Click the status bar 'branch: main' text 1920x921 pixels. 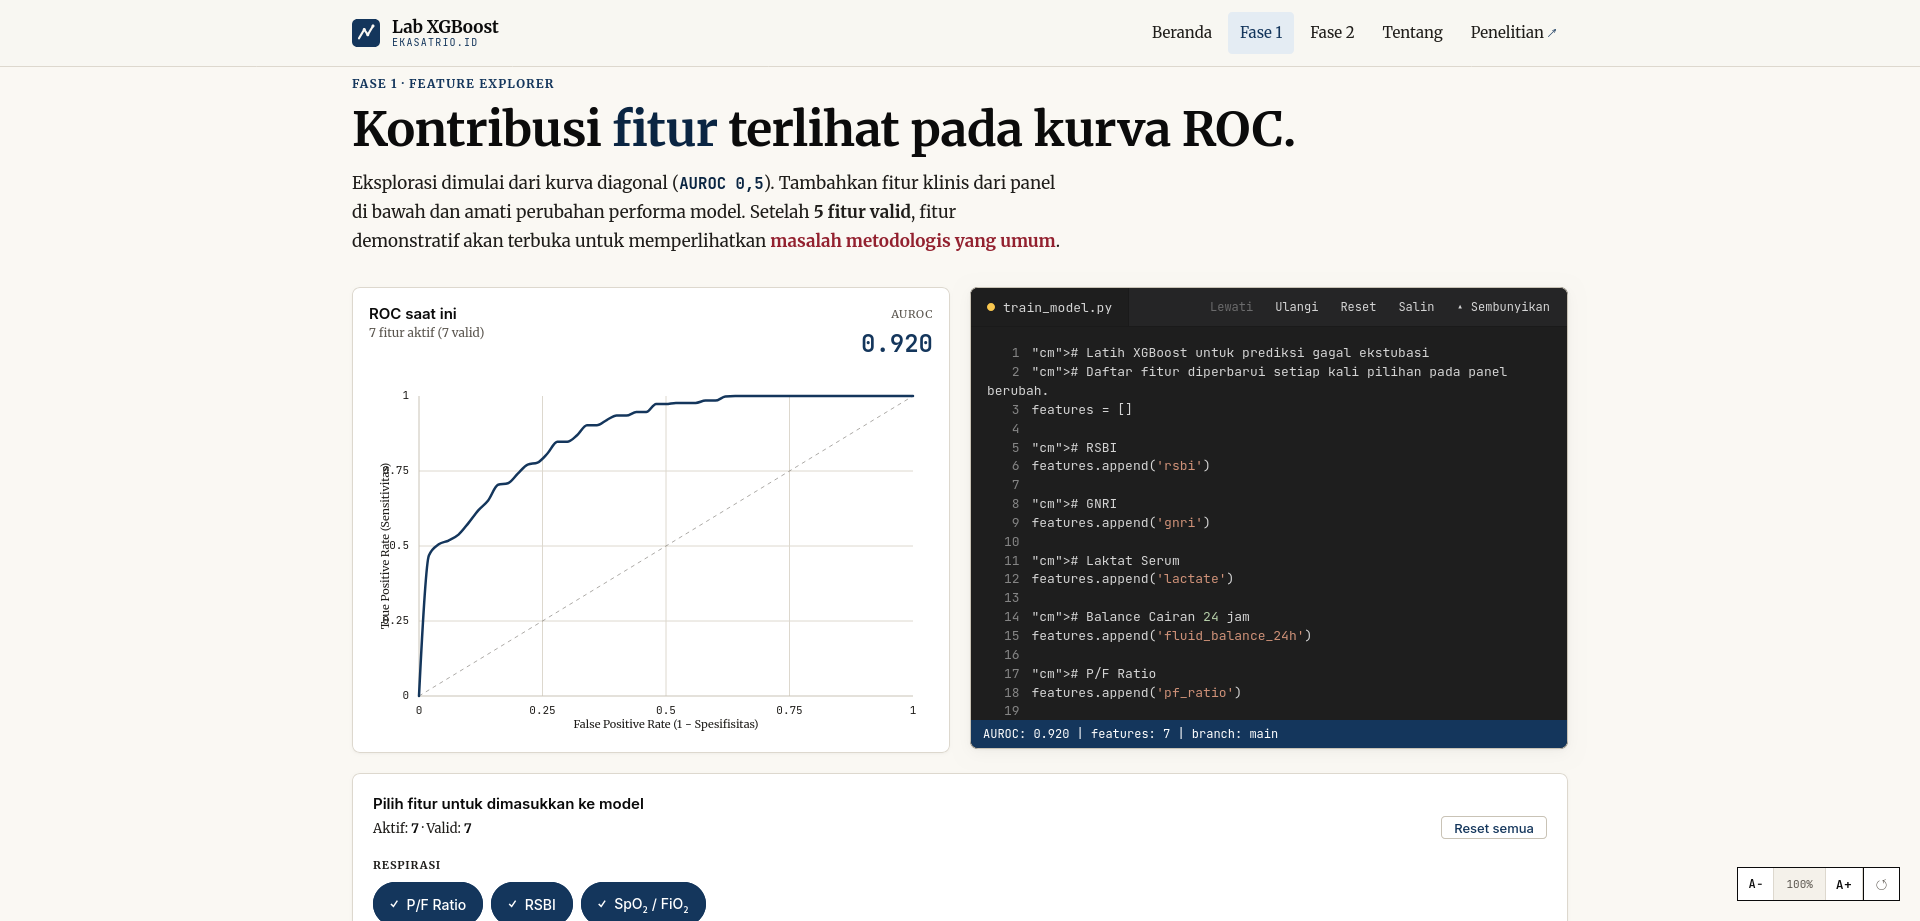1234,734
